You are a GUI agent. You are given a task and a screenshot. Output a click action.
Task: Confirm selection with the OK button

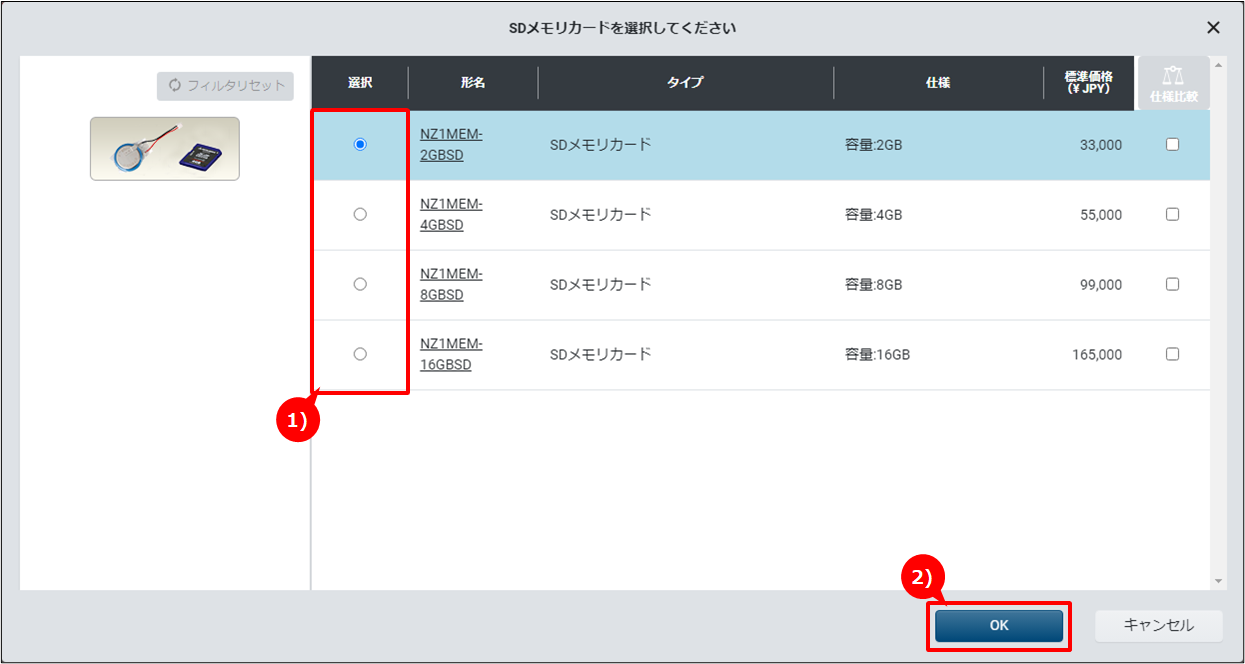[x=999, y=625]
